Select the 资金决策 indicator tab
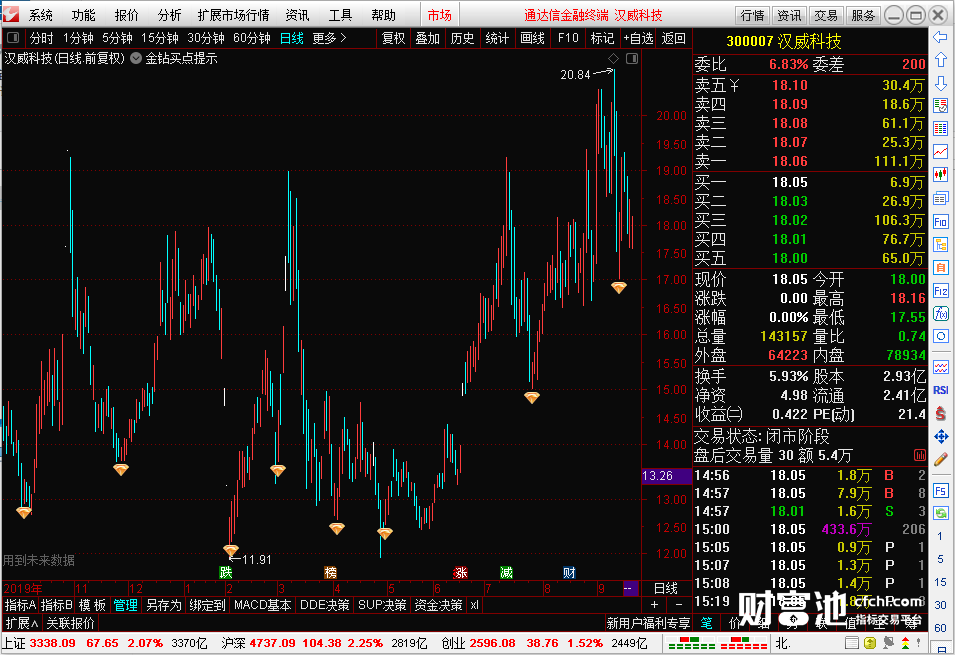The image size is (955, 655). click(439, 605)
